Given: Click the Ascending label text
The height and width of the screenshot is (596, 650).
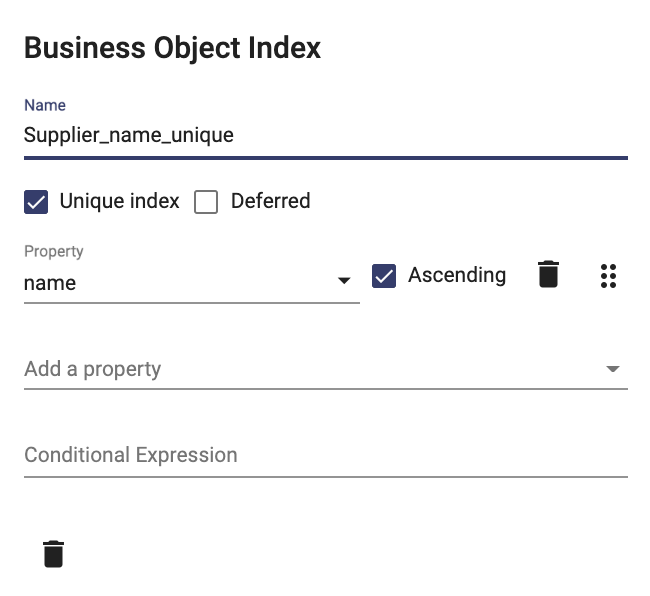Looking at the screenshot, I should [457, 275].
